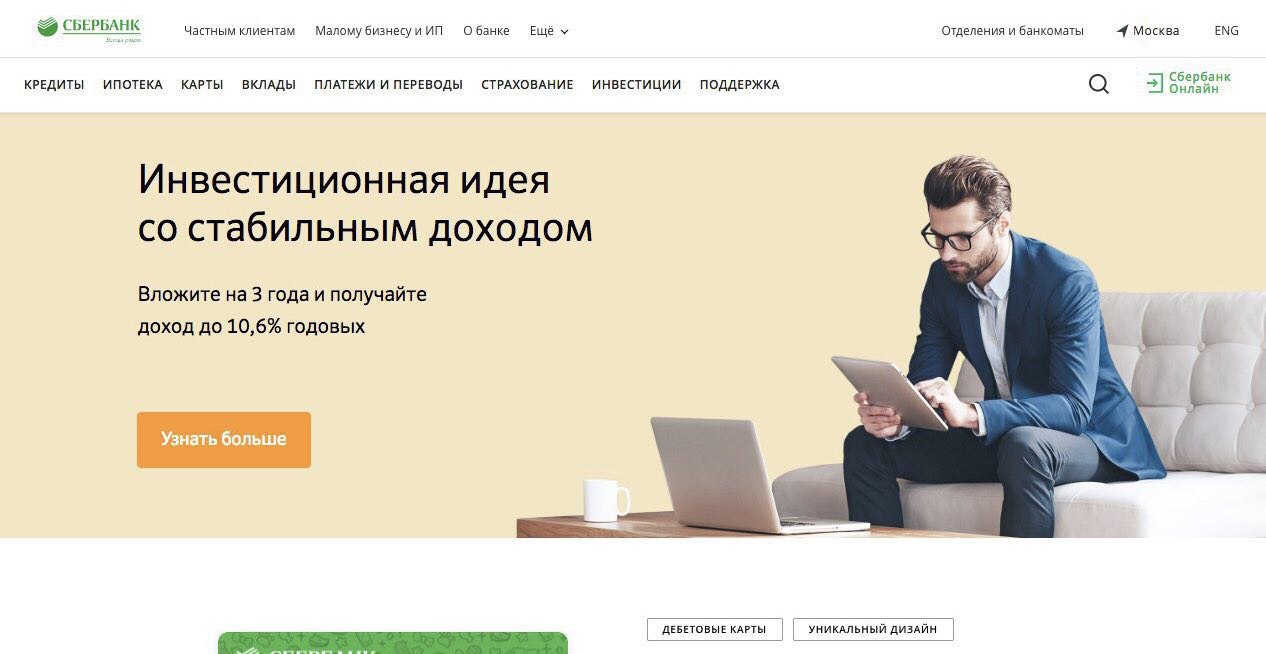This screenshot has width=1266, height=654.
Task: Click the location arrow icon near Москва
Action: [x=1122, y=31]
